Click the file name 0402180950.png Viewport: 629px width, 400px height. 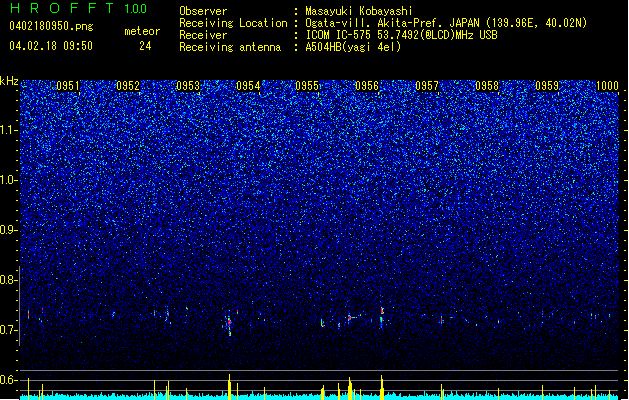[51, 27]
